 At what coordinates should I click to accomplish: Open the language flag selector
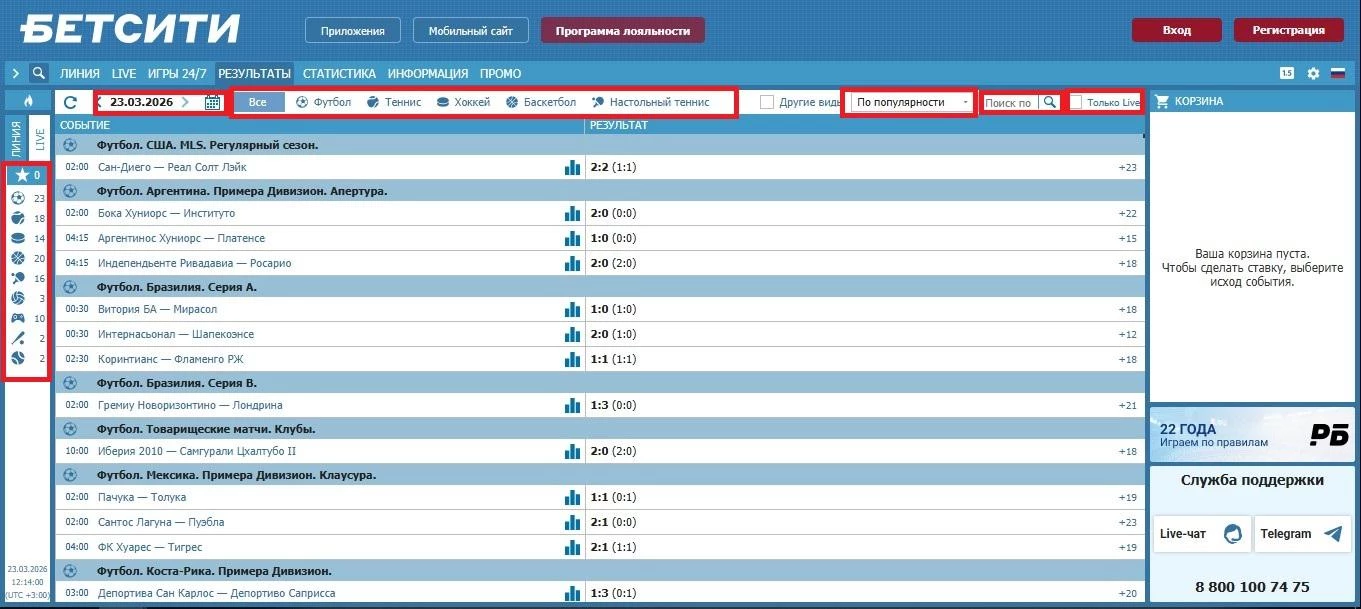[1338, 73]
